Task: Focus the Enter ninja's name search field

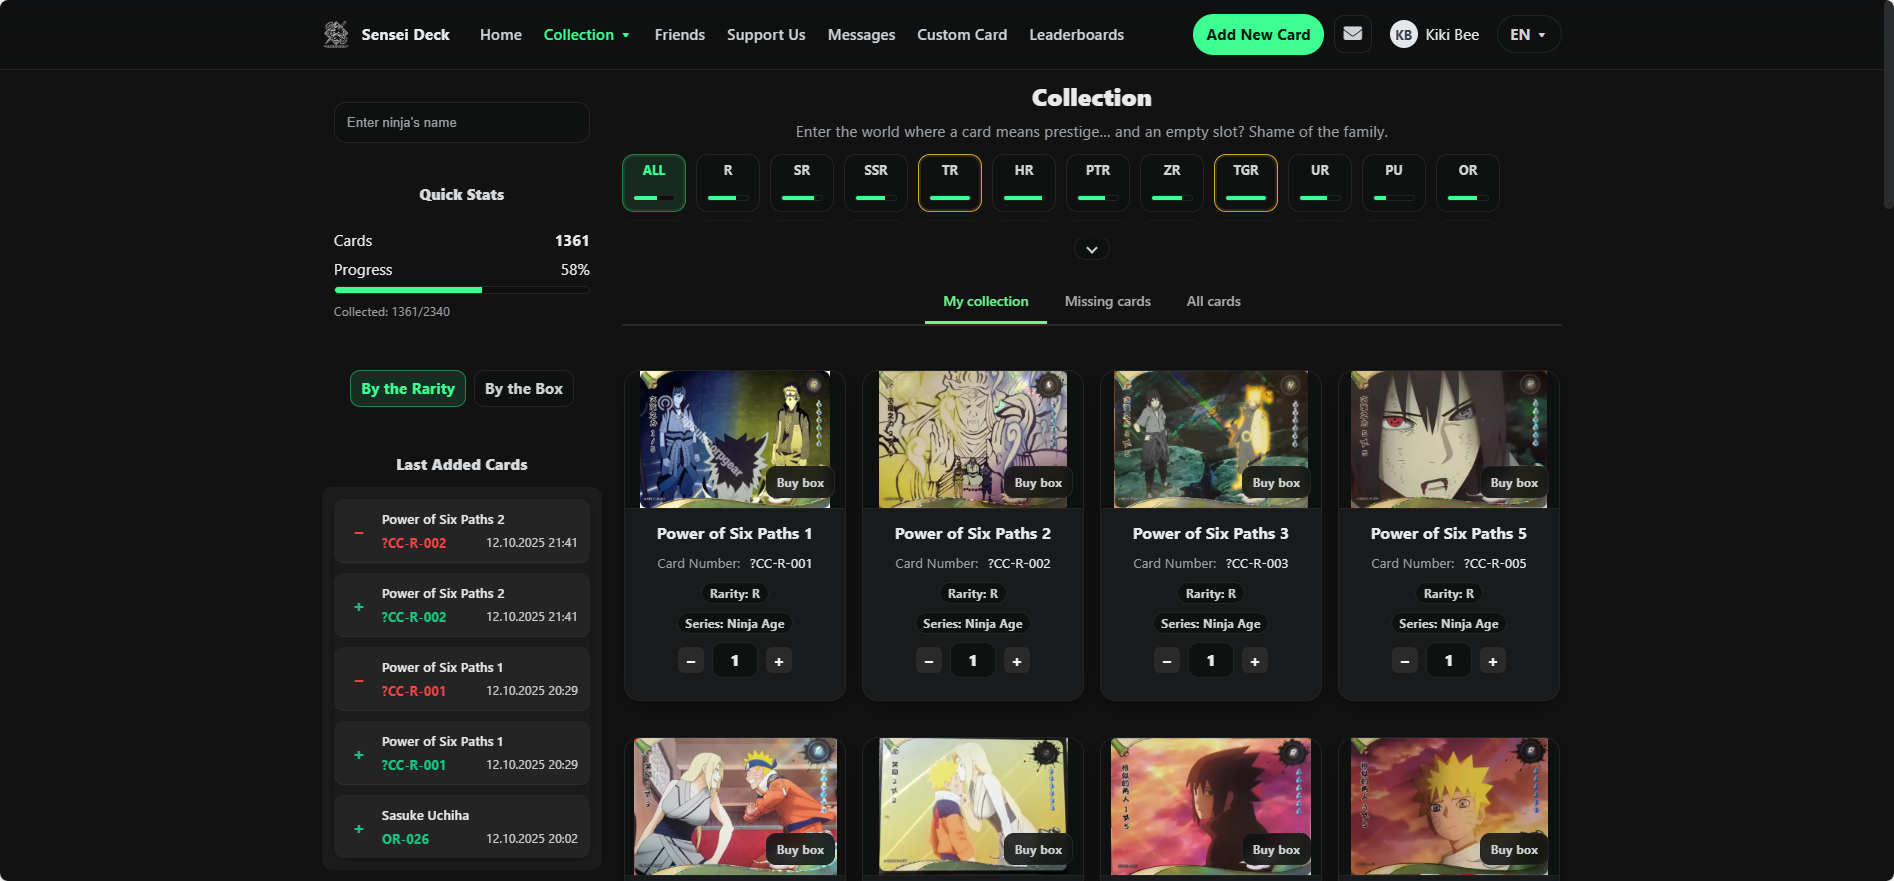Action: pyautogui.click(x=461, y=122)
